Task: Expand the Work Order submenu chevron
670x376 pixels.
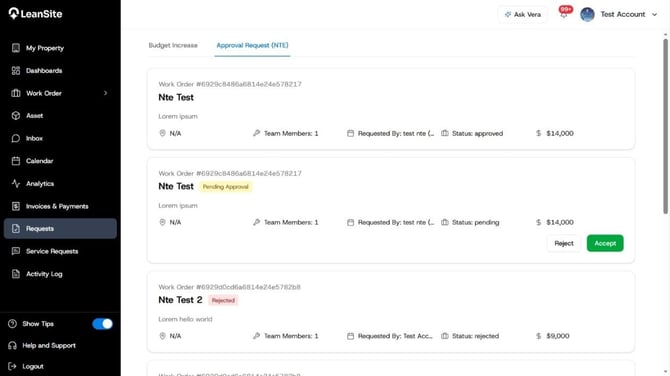Action: 106,93
